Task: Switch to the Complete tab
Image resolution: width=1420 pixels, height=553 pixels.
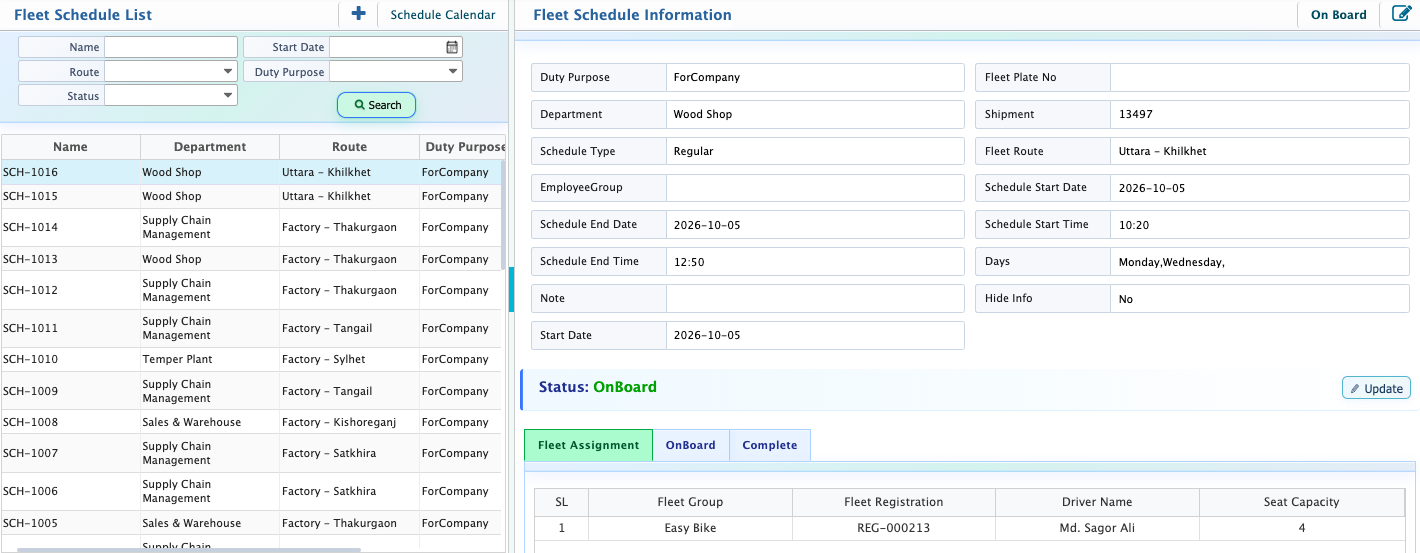Action: [770, 445]
